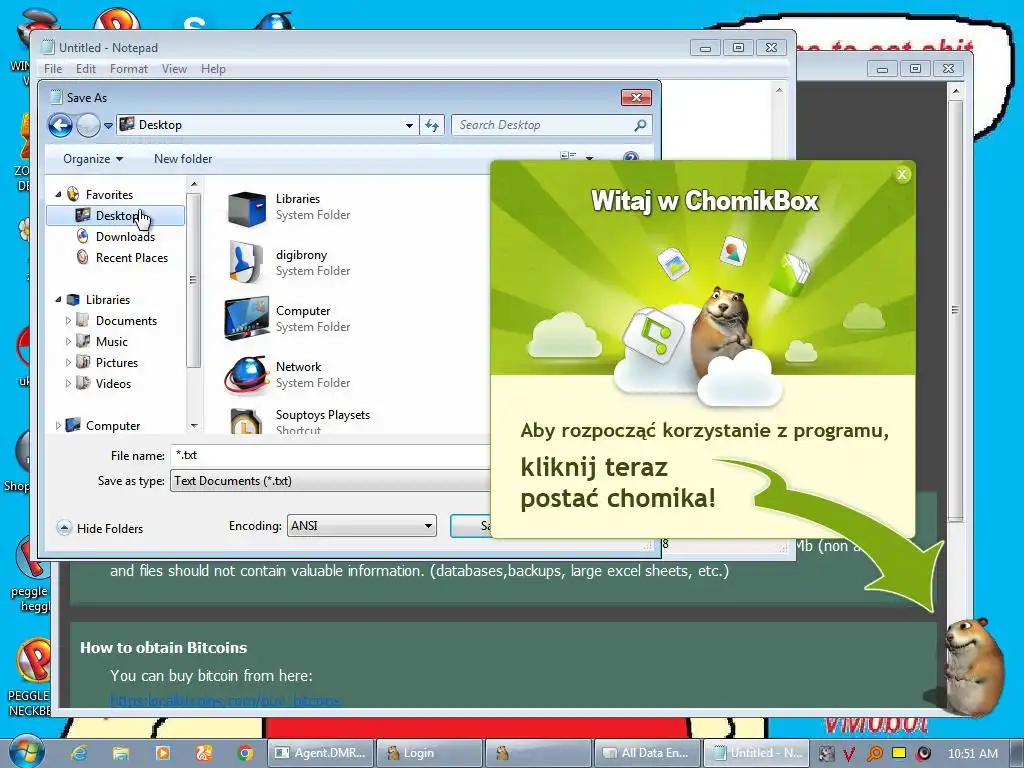1024x768 pixels.
Task: Click the clock showing 10:51 AM
Action: coord(972,753)
